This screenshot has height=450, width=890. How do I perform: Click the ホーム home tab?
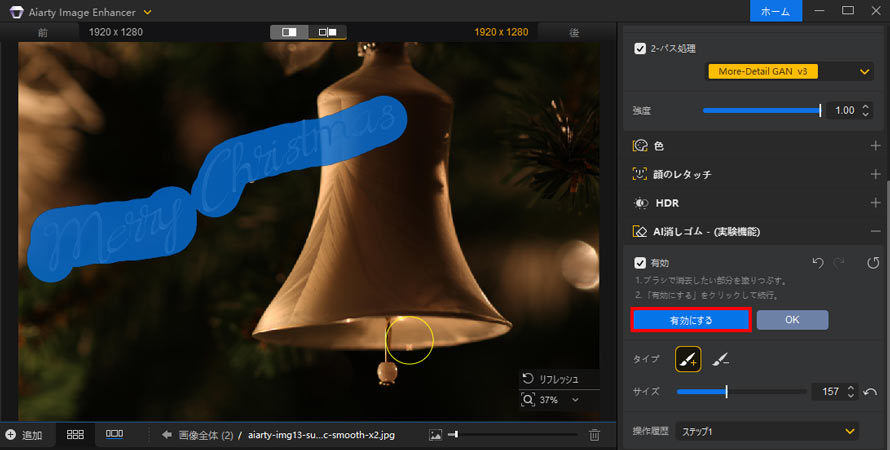(x=775, y=11)
